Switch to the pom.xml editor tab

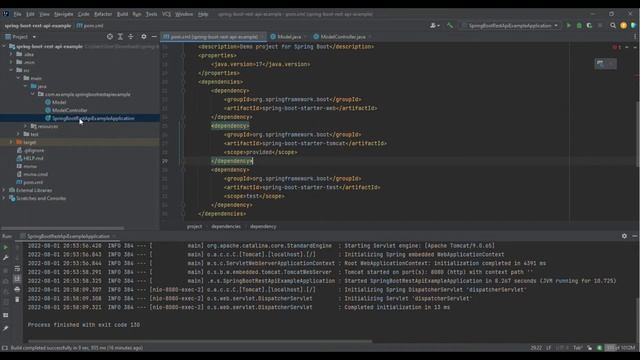[x=213, y=37]
